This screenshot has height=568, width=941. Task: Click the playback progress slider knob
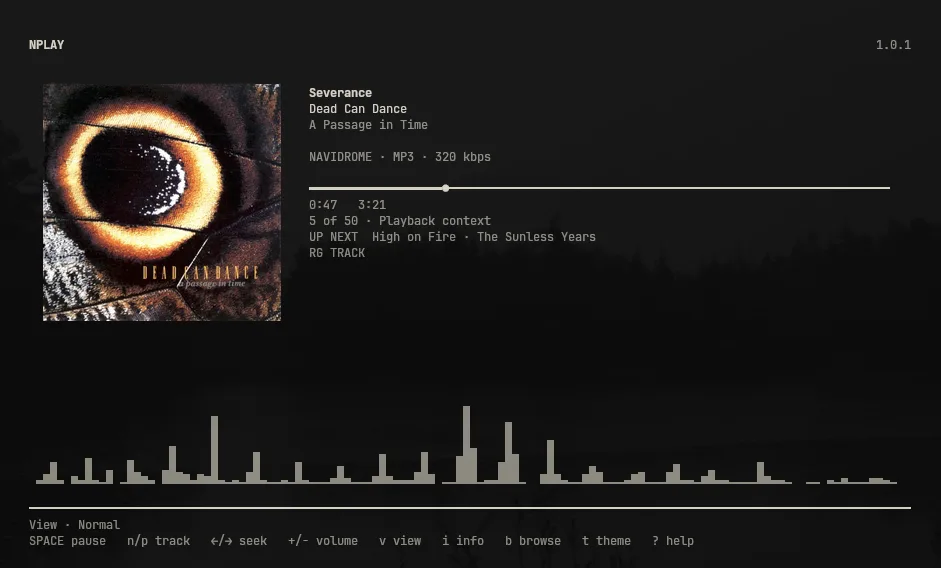[445, 188]
